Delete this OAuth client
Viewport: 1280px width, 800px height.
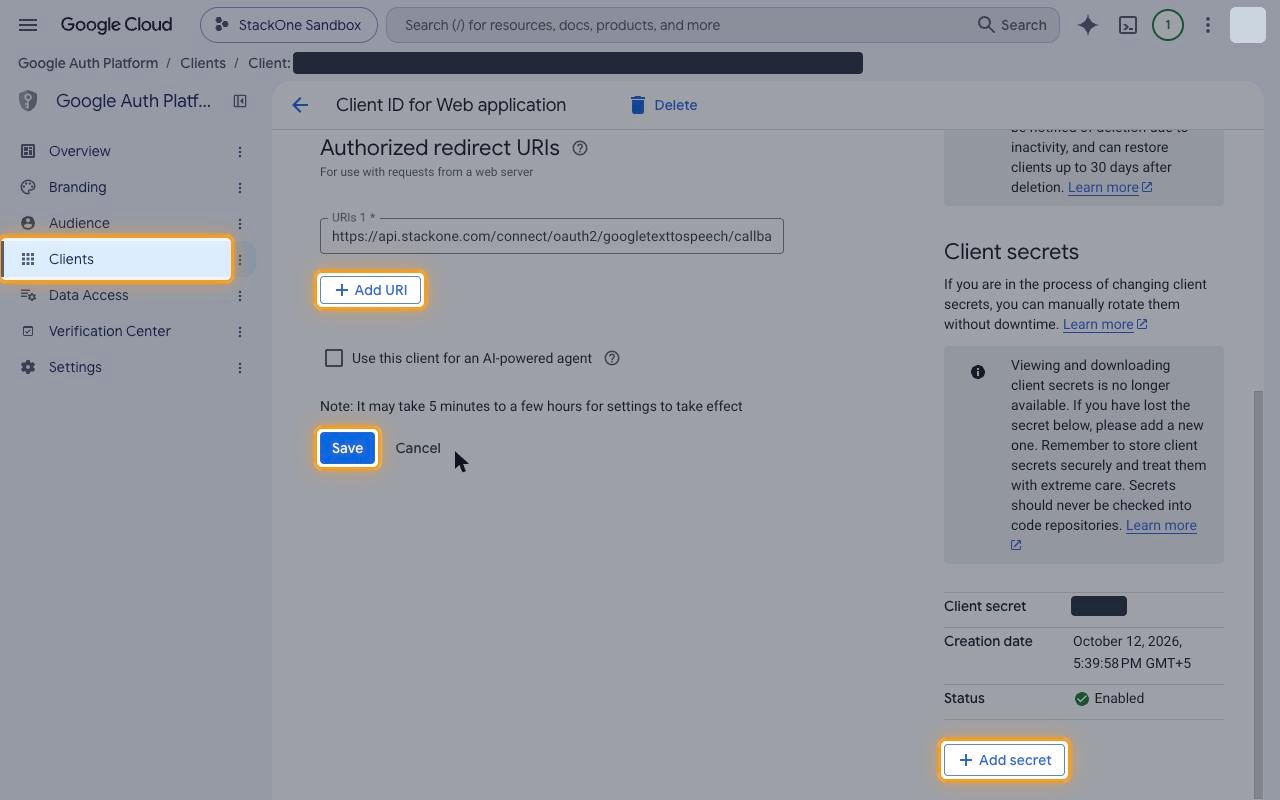point(663,105)
